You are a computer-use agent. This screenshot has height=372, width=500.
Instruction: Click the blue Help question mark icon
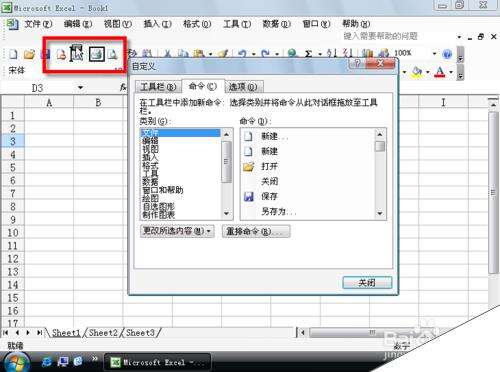[447, 54]
